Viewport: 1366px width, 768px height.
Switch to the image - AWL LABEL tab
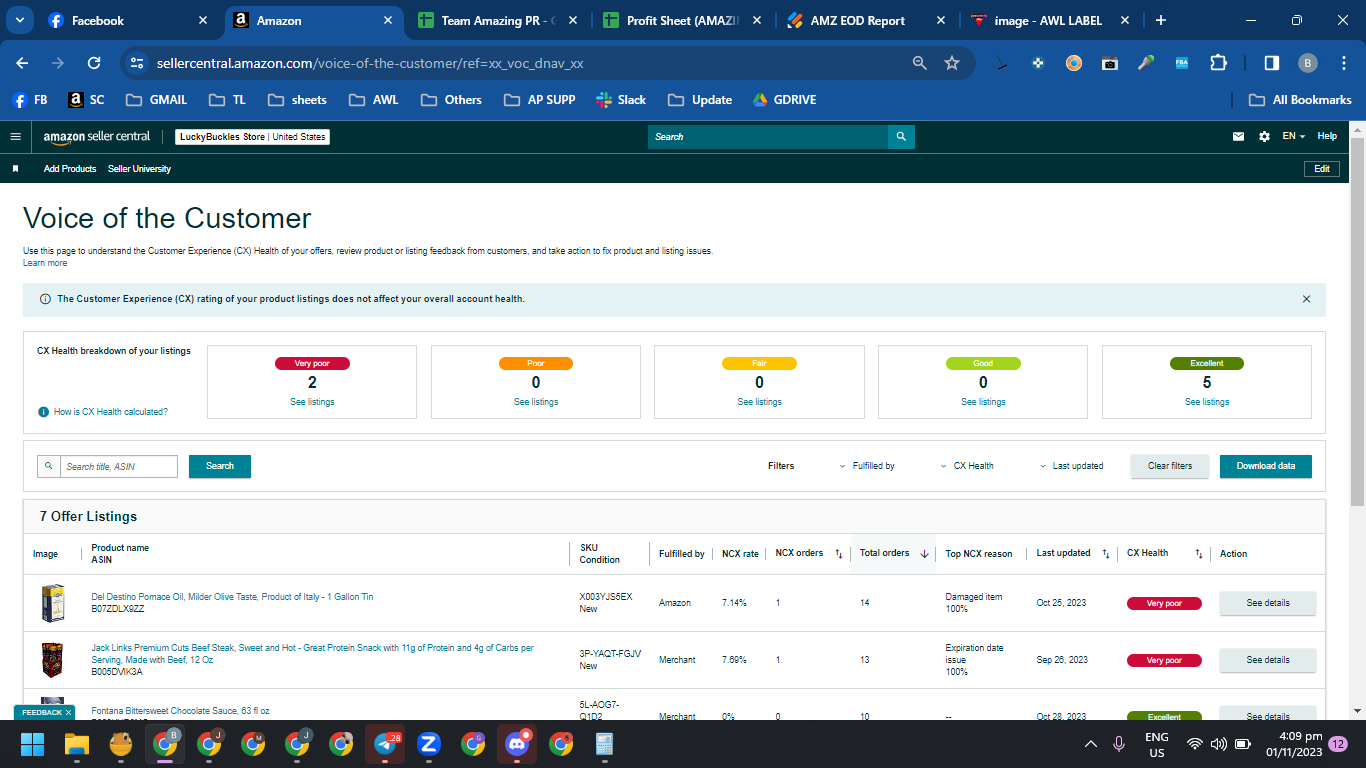(x=1051, y=20)
